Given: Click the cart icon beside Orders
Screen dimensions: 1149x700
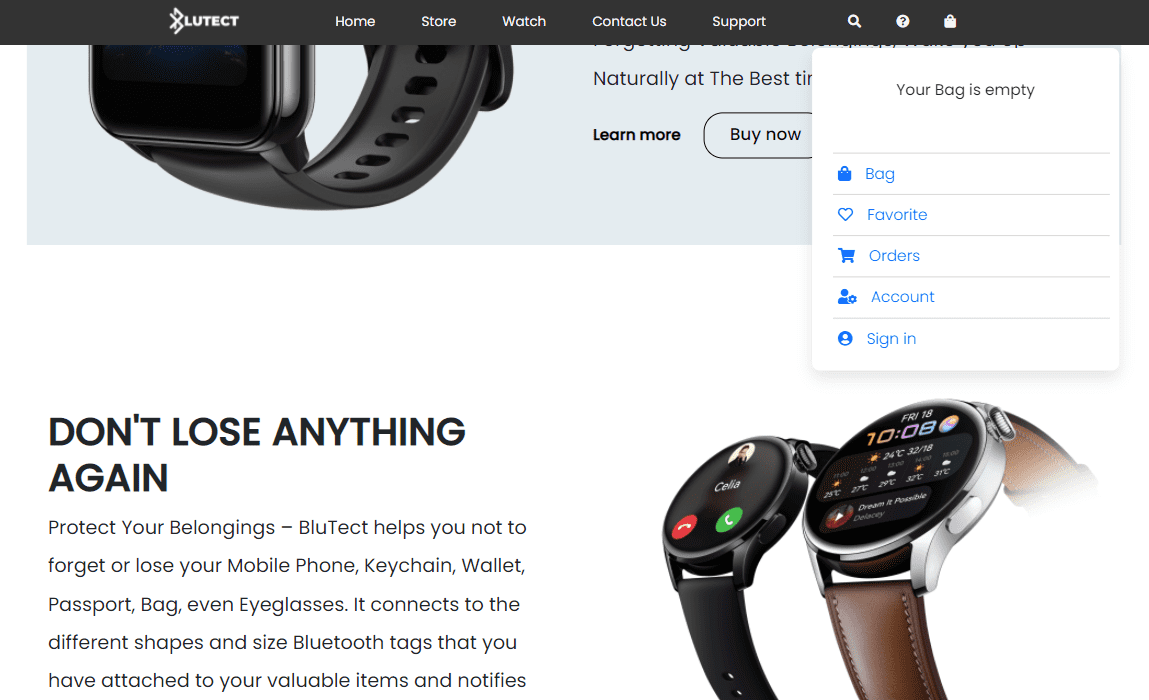Looking at the screenshot, I should tap(846, 256).
